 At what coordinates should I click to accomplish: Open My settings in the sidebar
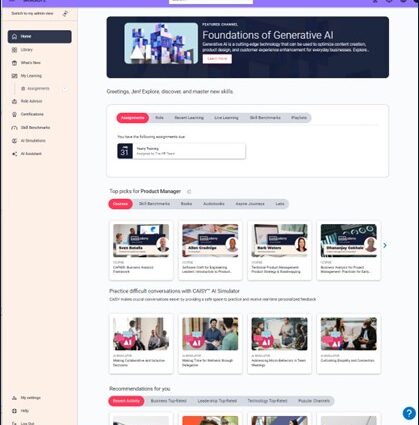[30, 398]
